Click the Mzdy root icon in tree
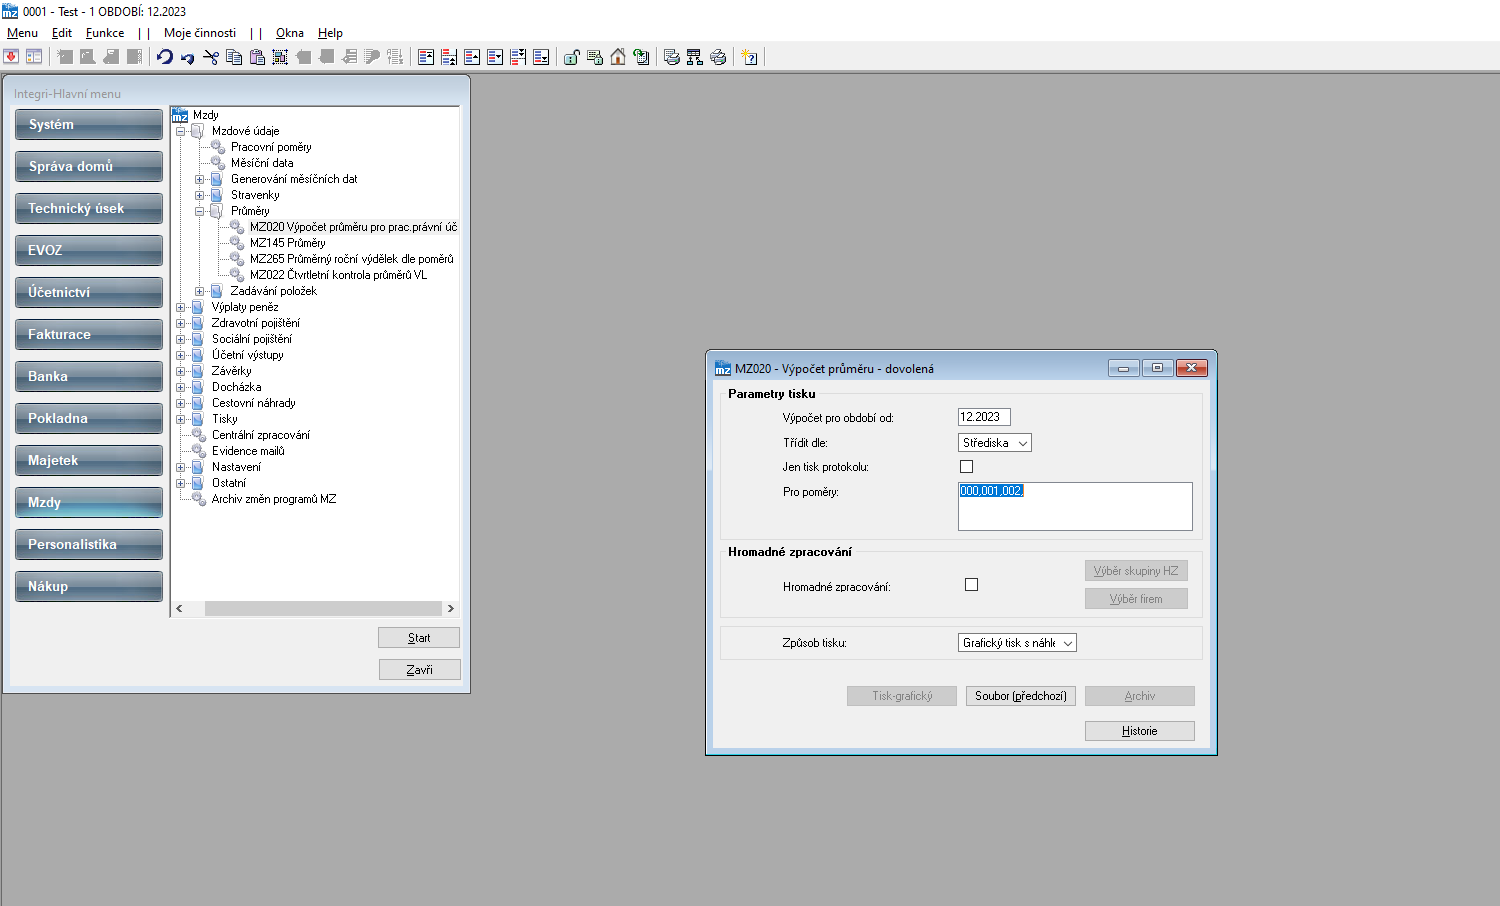The height and width of the screenshot is (906, 1500). (180, 115)
